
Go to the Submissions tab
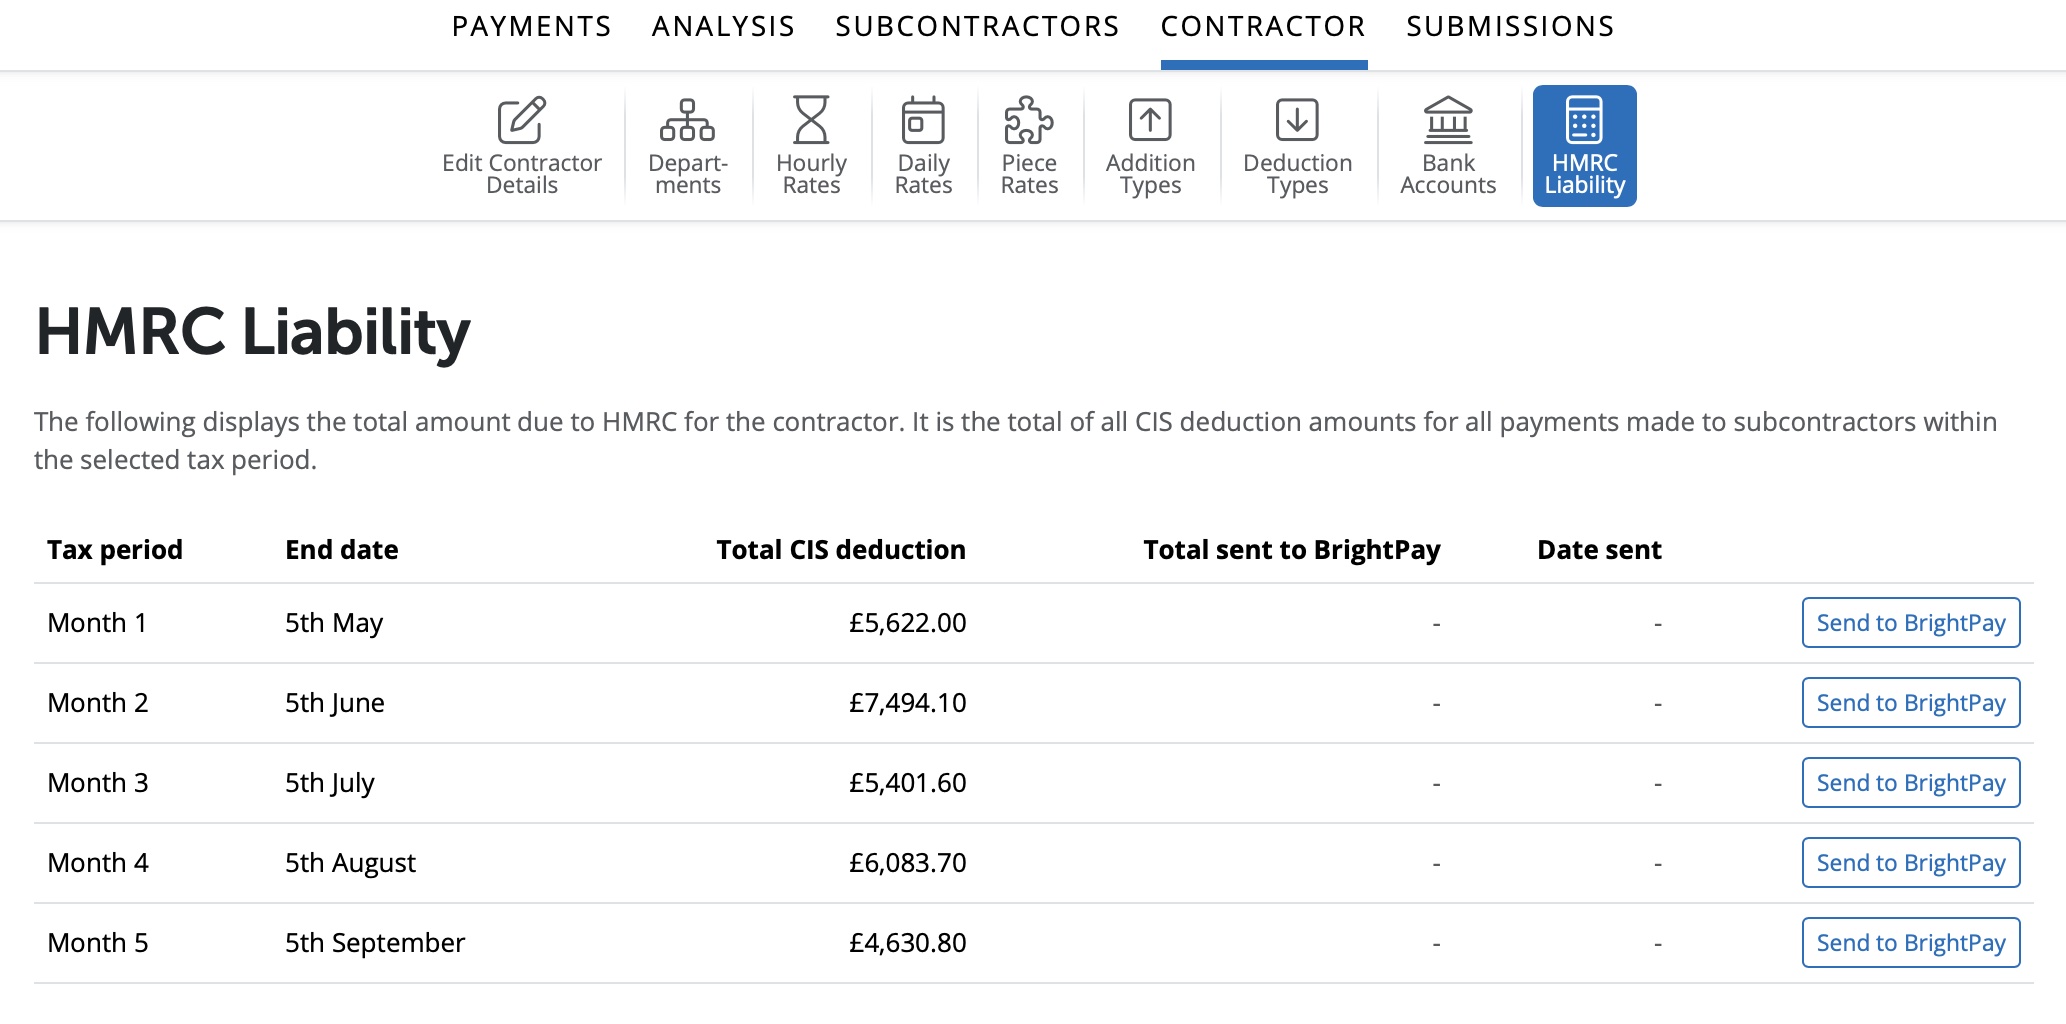tap(1510, 27)
